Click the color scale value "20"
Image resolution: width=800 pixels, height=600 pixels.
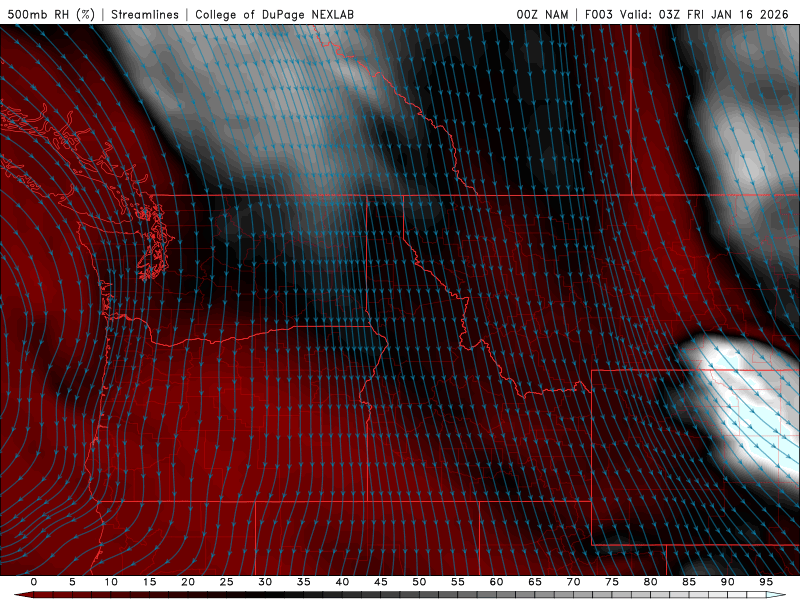point(188,582)
